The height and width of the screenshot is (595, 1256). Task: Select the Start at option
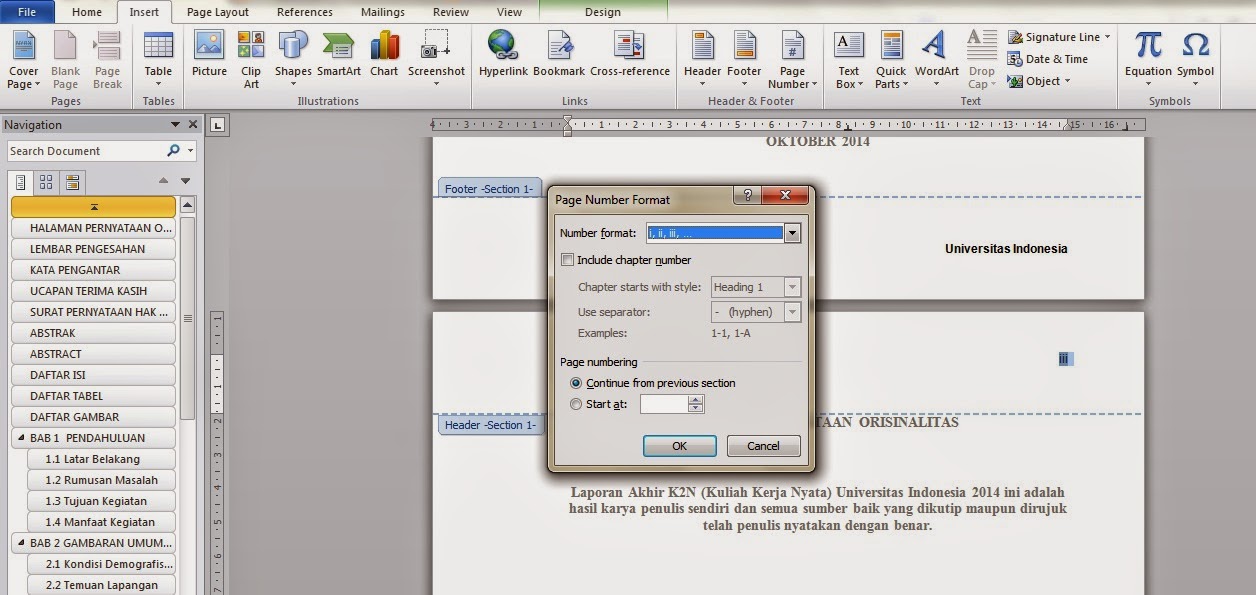[x=576, y=404]
